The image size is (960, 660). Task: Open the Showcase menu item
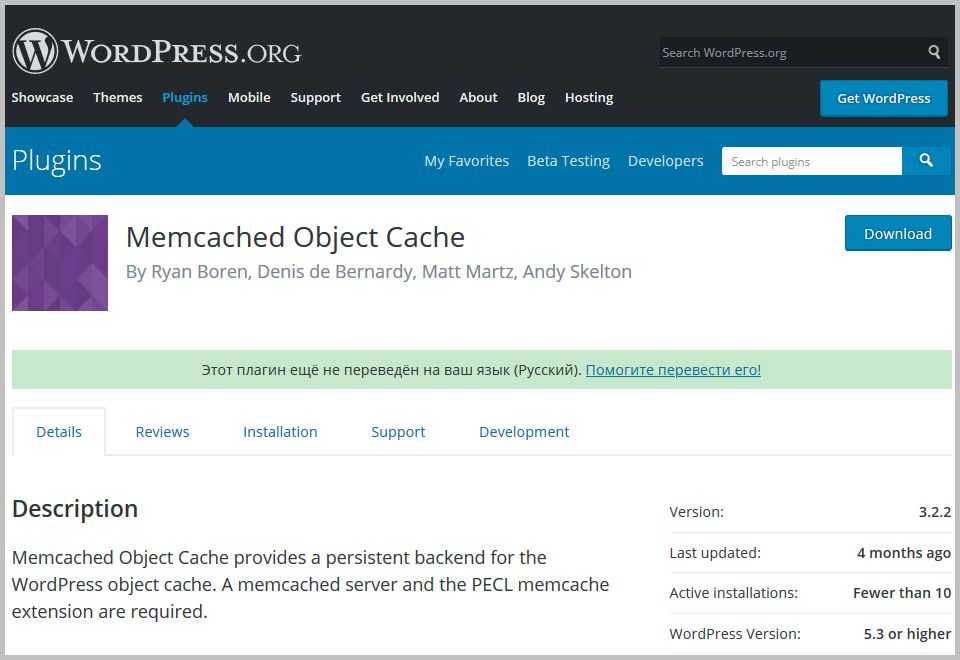click(42, 97)
